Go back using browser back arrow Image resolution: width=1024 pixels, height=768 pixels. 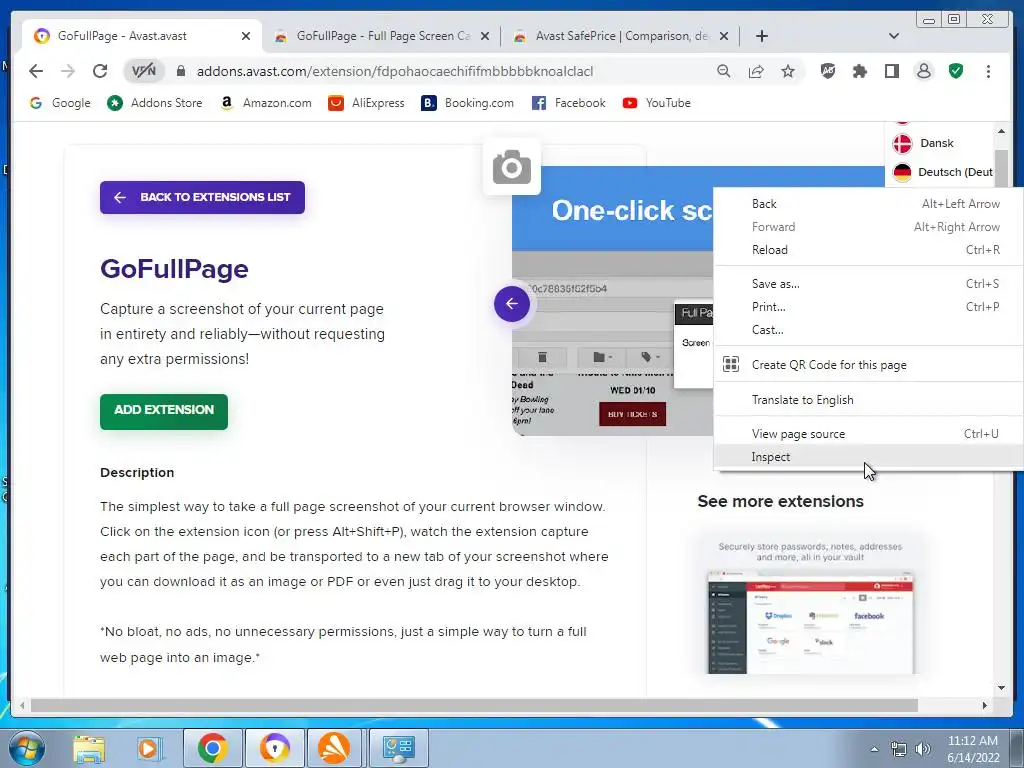[x=36, y=71]
